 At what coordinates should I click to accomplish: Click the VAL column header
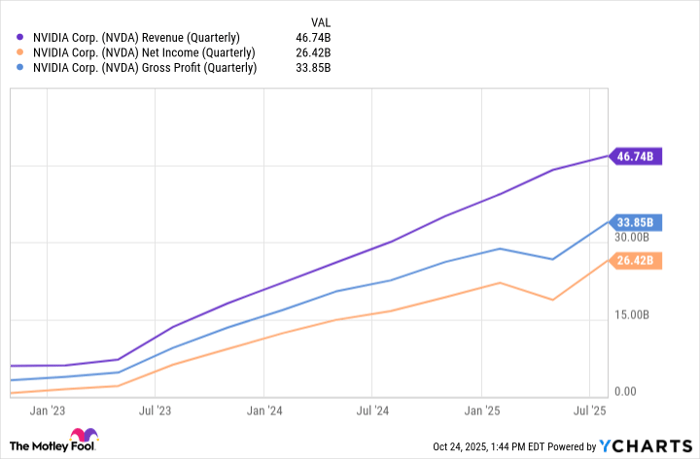(x=321, y=22)
